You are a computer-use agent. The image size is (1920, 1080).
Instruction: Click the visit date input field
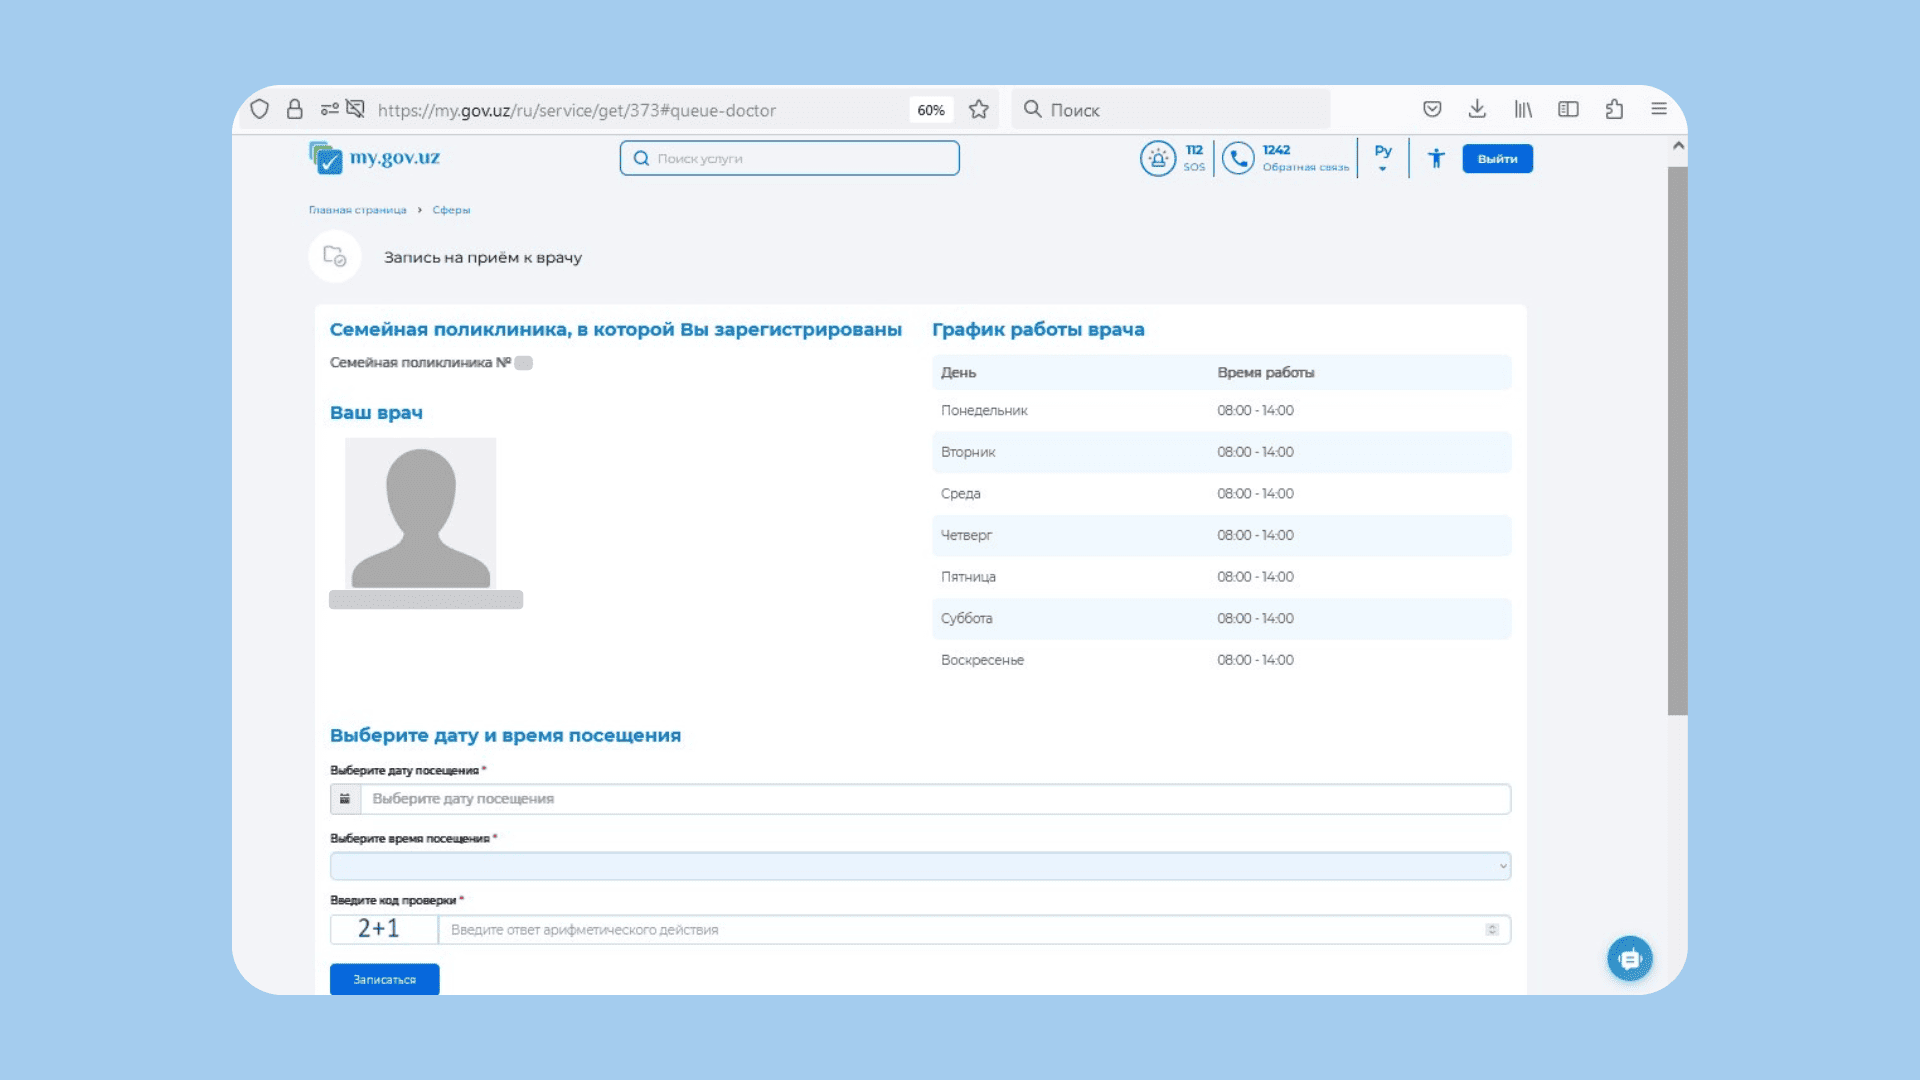pyautogui.click(x=935, y=799)
